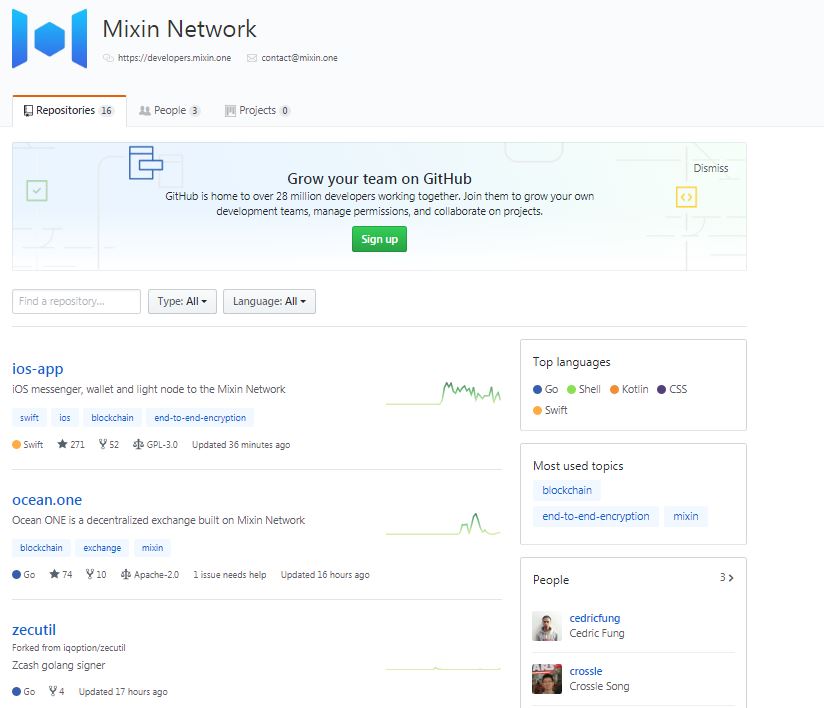
Task: Click the GPL-3.0 license scale icon
Action: click(x=138, y=444)
